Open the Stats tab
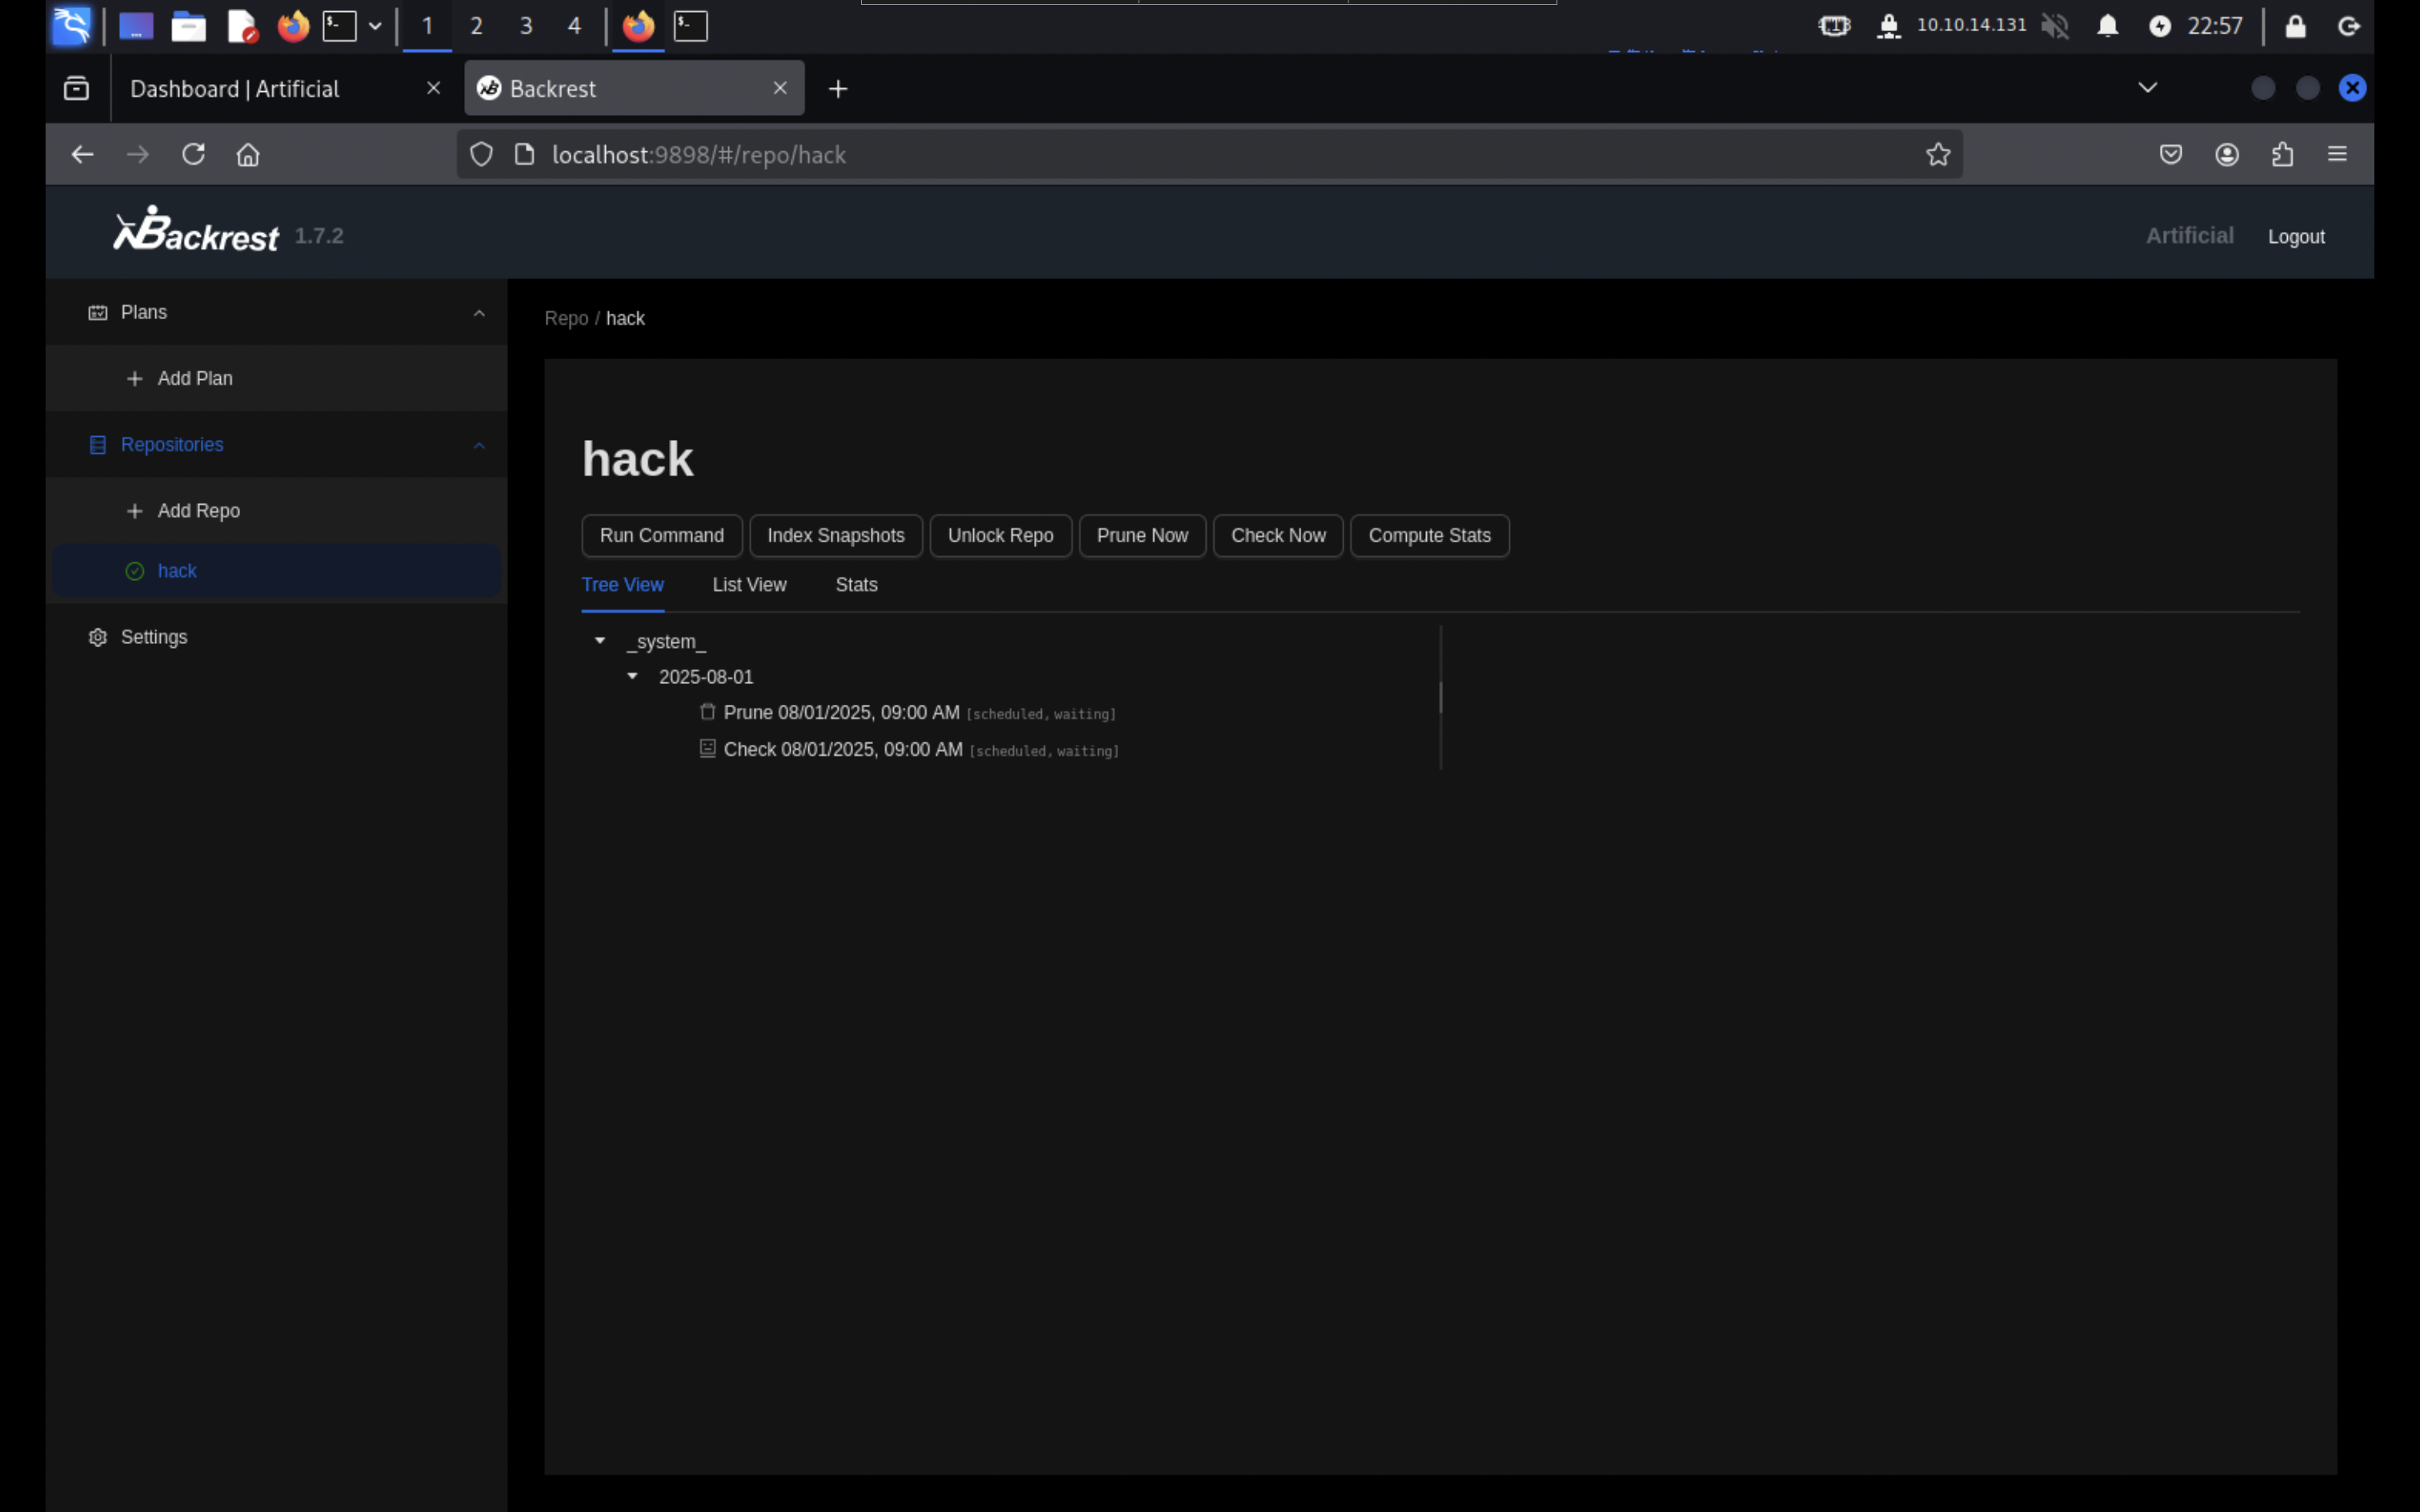Viewport: 2420px width, 1512px height. click(x=856, y=585)
